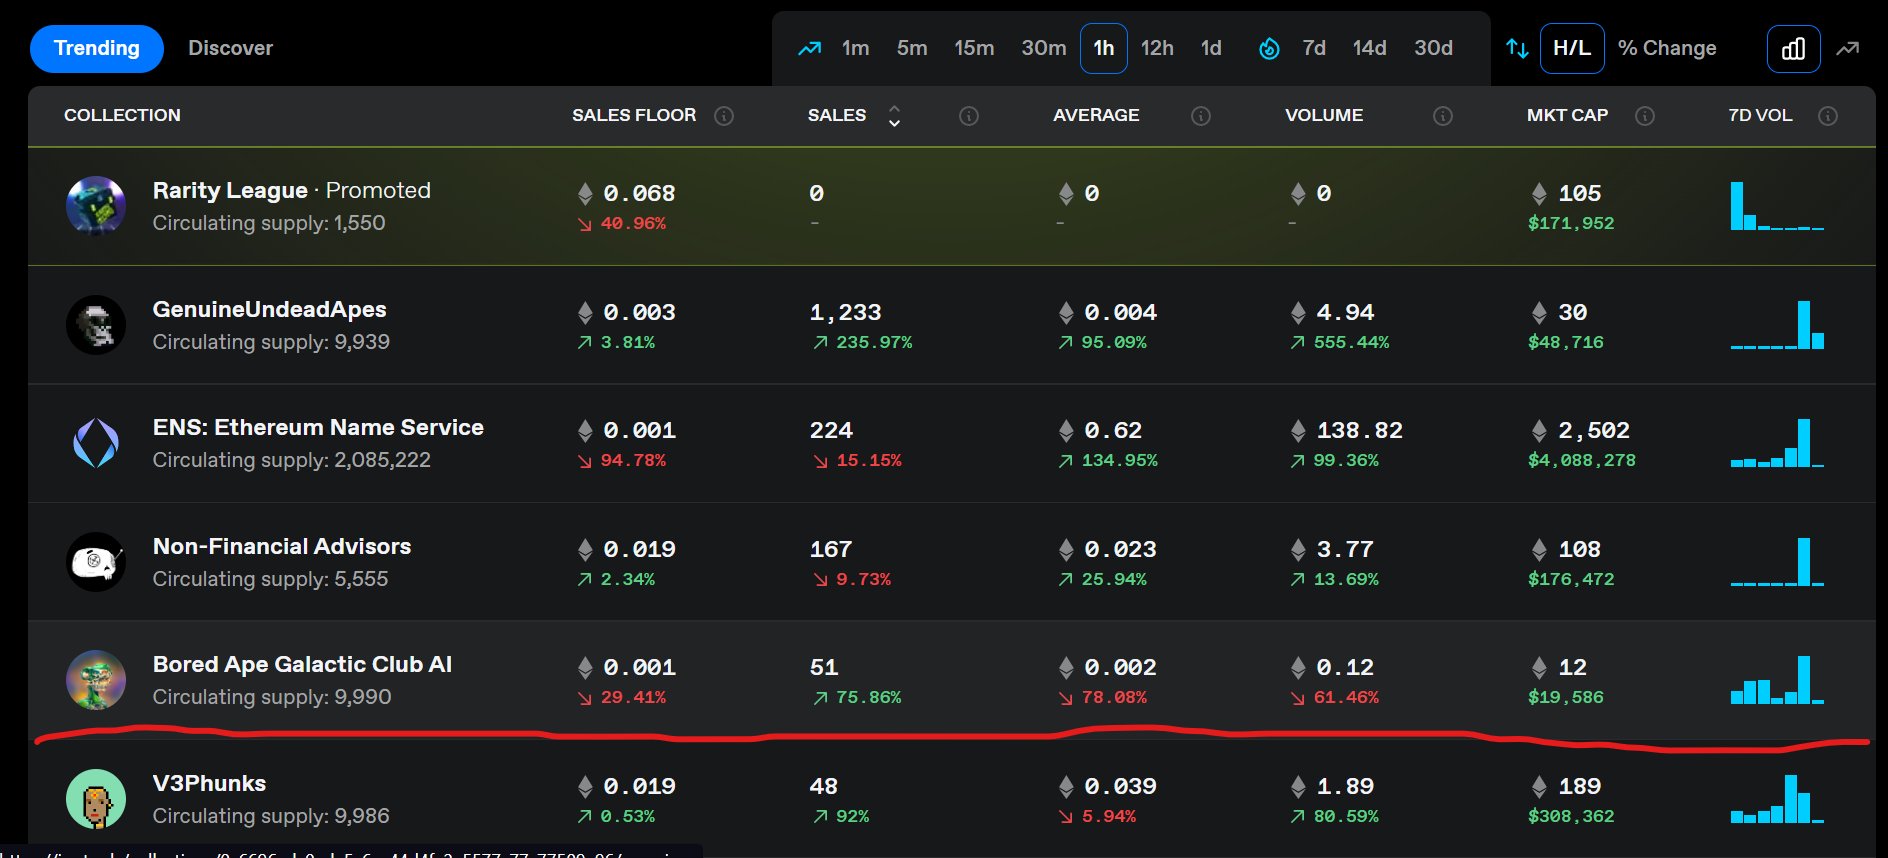
Task: Click the flame icon before 7d
Action: 1269,48
